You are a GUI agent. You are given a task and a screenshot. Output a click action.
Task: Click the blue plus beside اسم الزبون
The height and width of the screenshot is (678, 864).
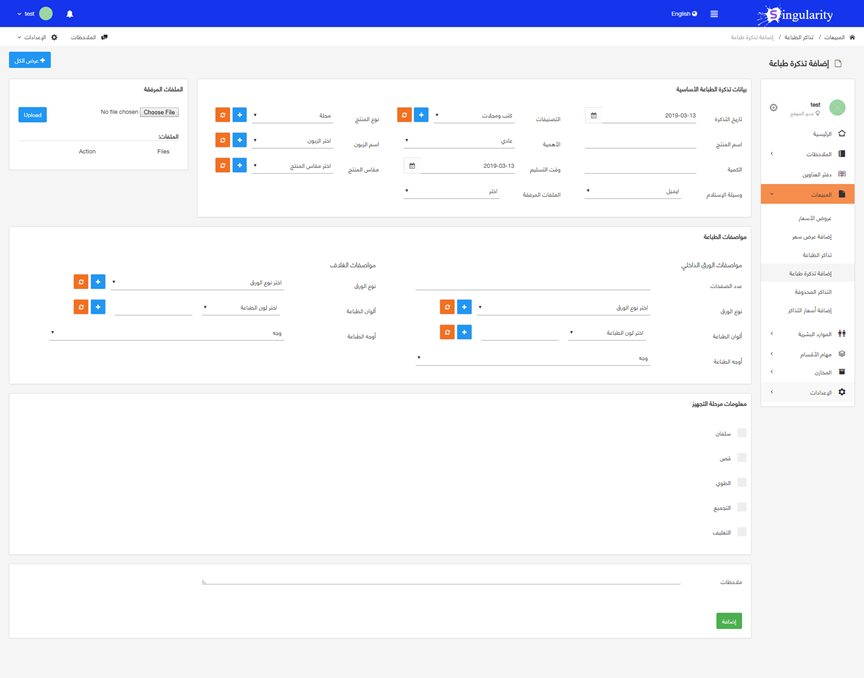(239, 141)
